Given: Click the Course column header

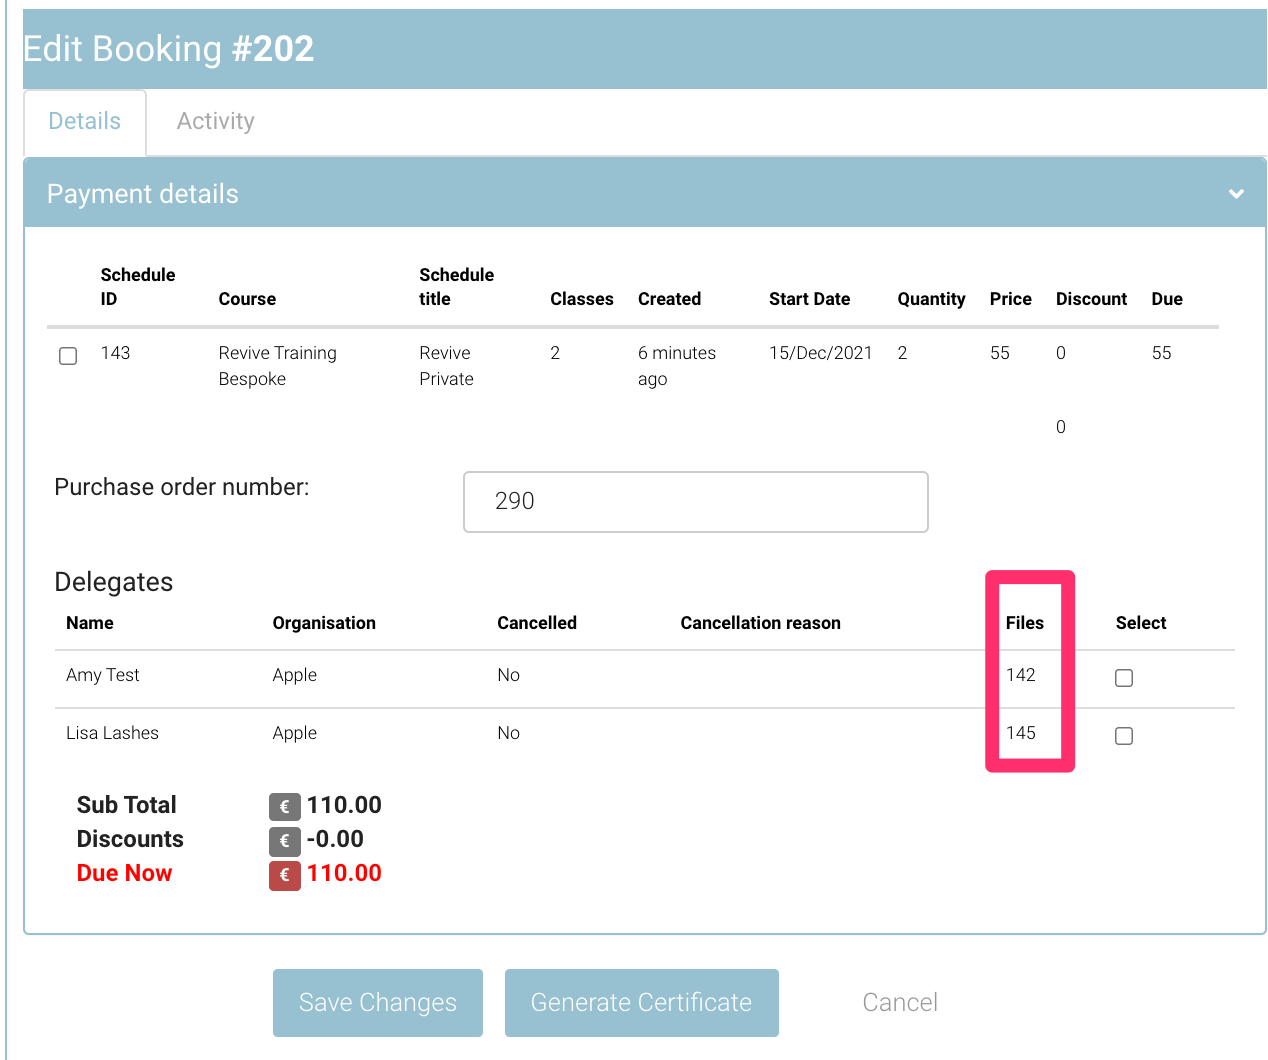Looking at the screenshot, I should click(247, 299).
